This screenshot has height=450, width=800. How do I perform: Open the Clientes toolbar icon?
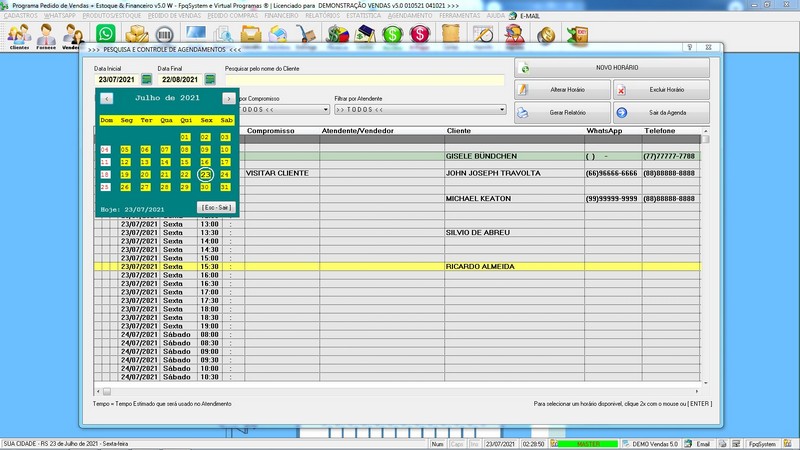coord(19,36)
